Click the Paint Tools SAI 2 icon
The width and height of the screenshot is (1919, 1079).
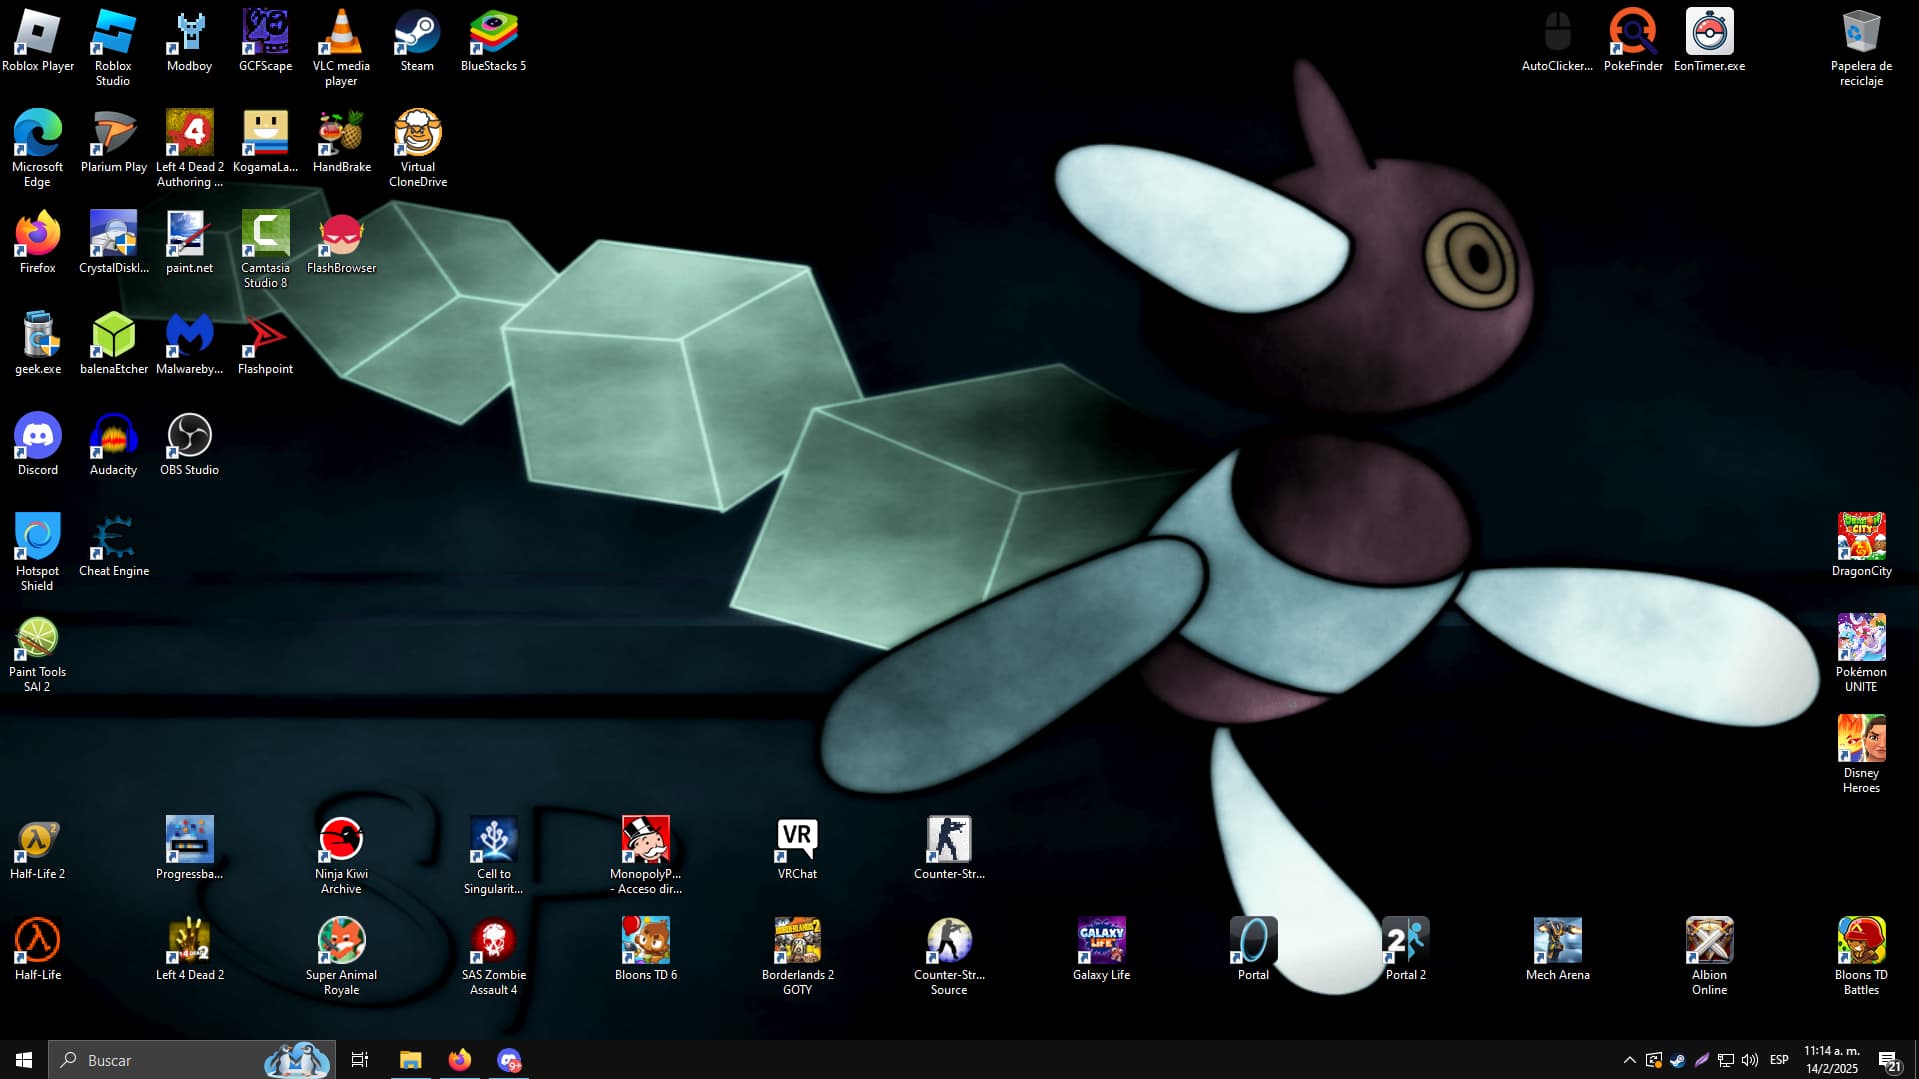point(37,653)
